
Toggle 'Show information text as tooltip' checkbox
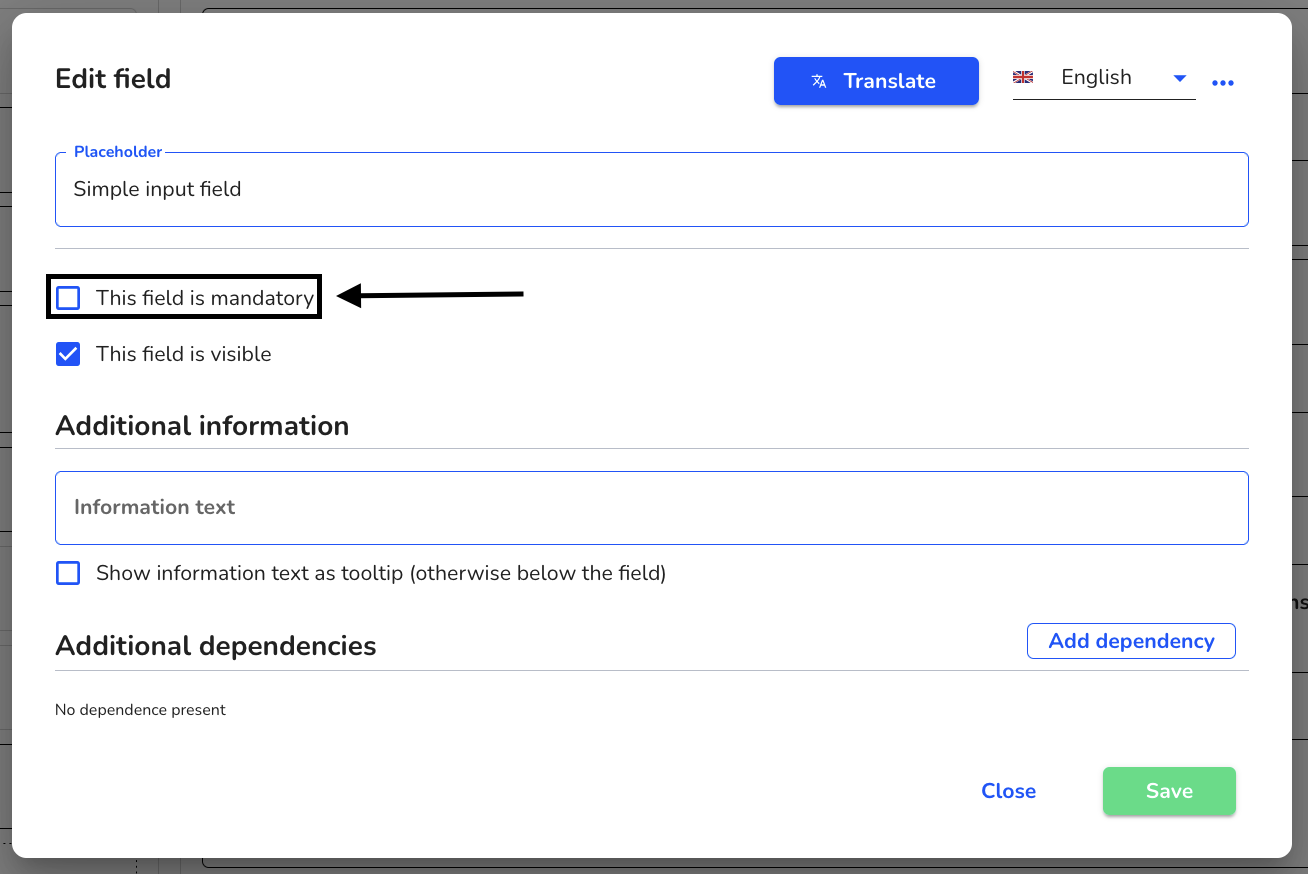(68, 573)
